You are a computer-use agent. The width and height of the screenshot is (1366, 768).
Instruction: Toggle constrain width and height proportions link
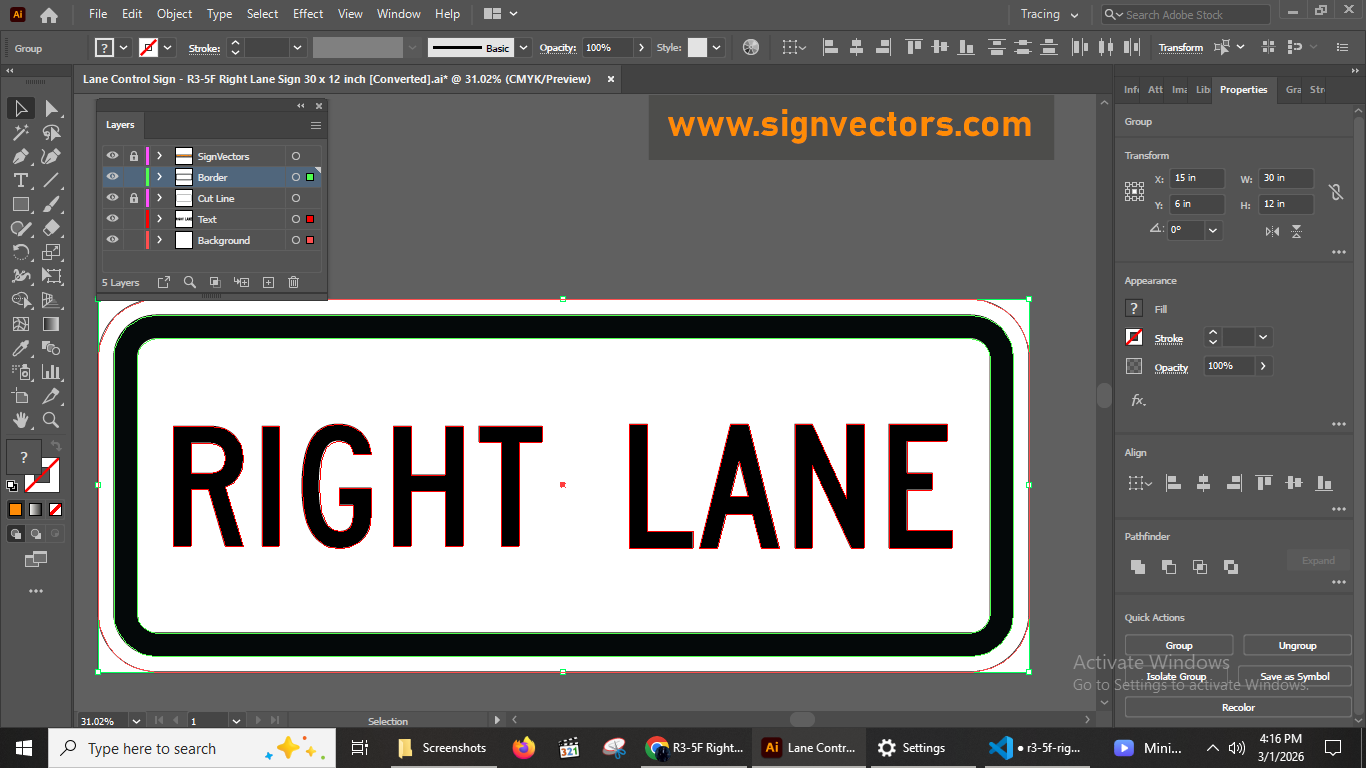tap(1335, 191)
